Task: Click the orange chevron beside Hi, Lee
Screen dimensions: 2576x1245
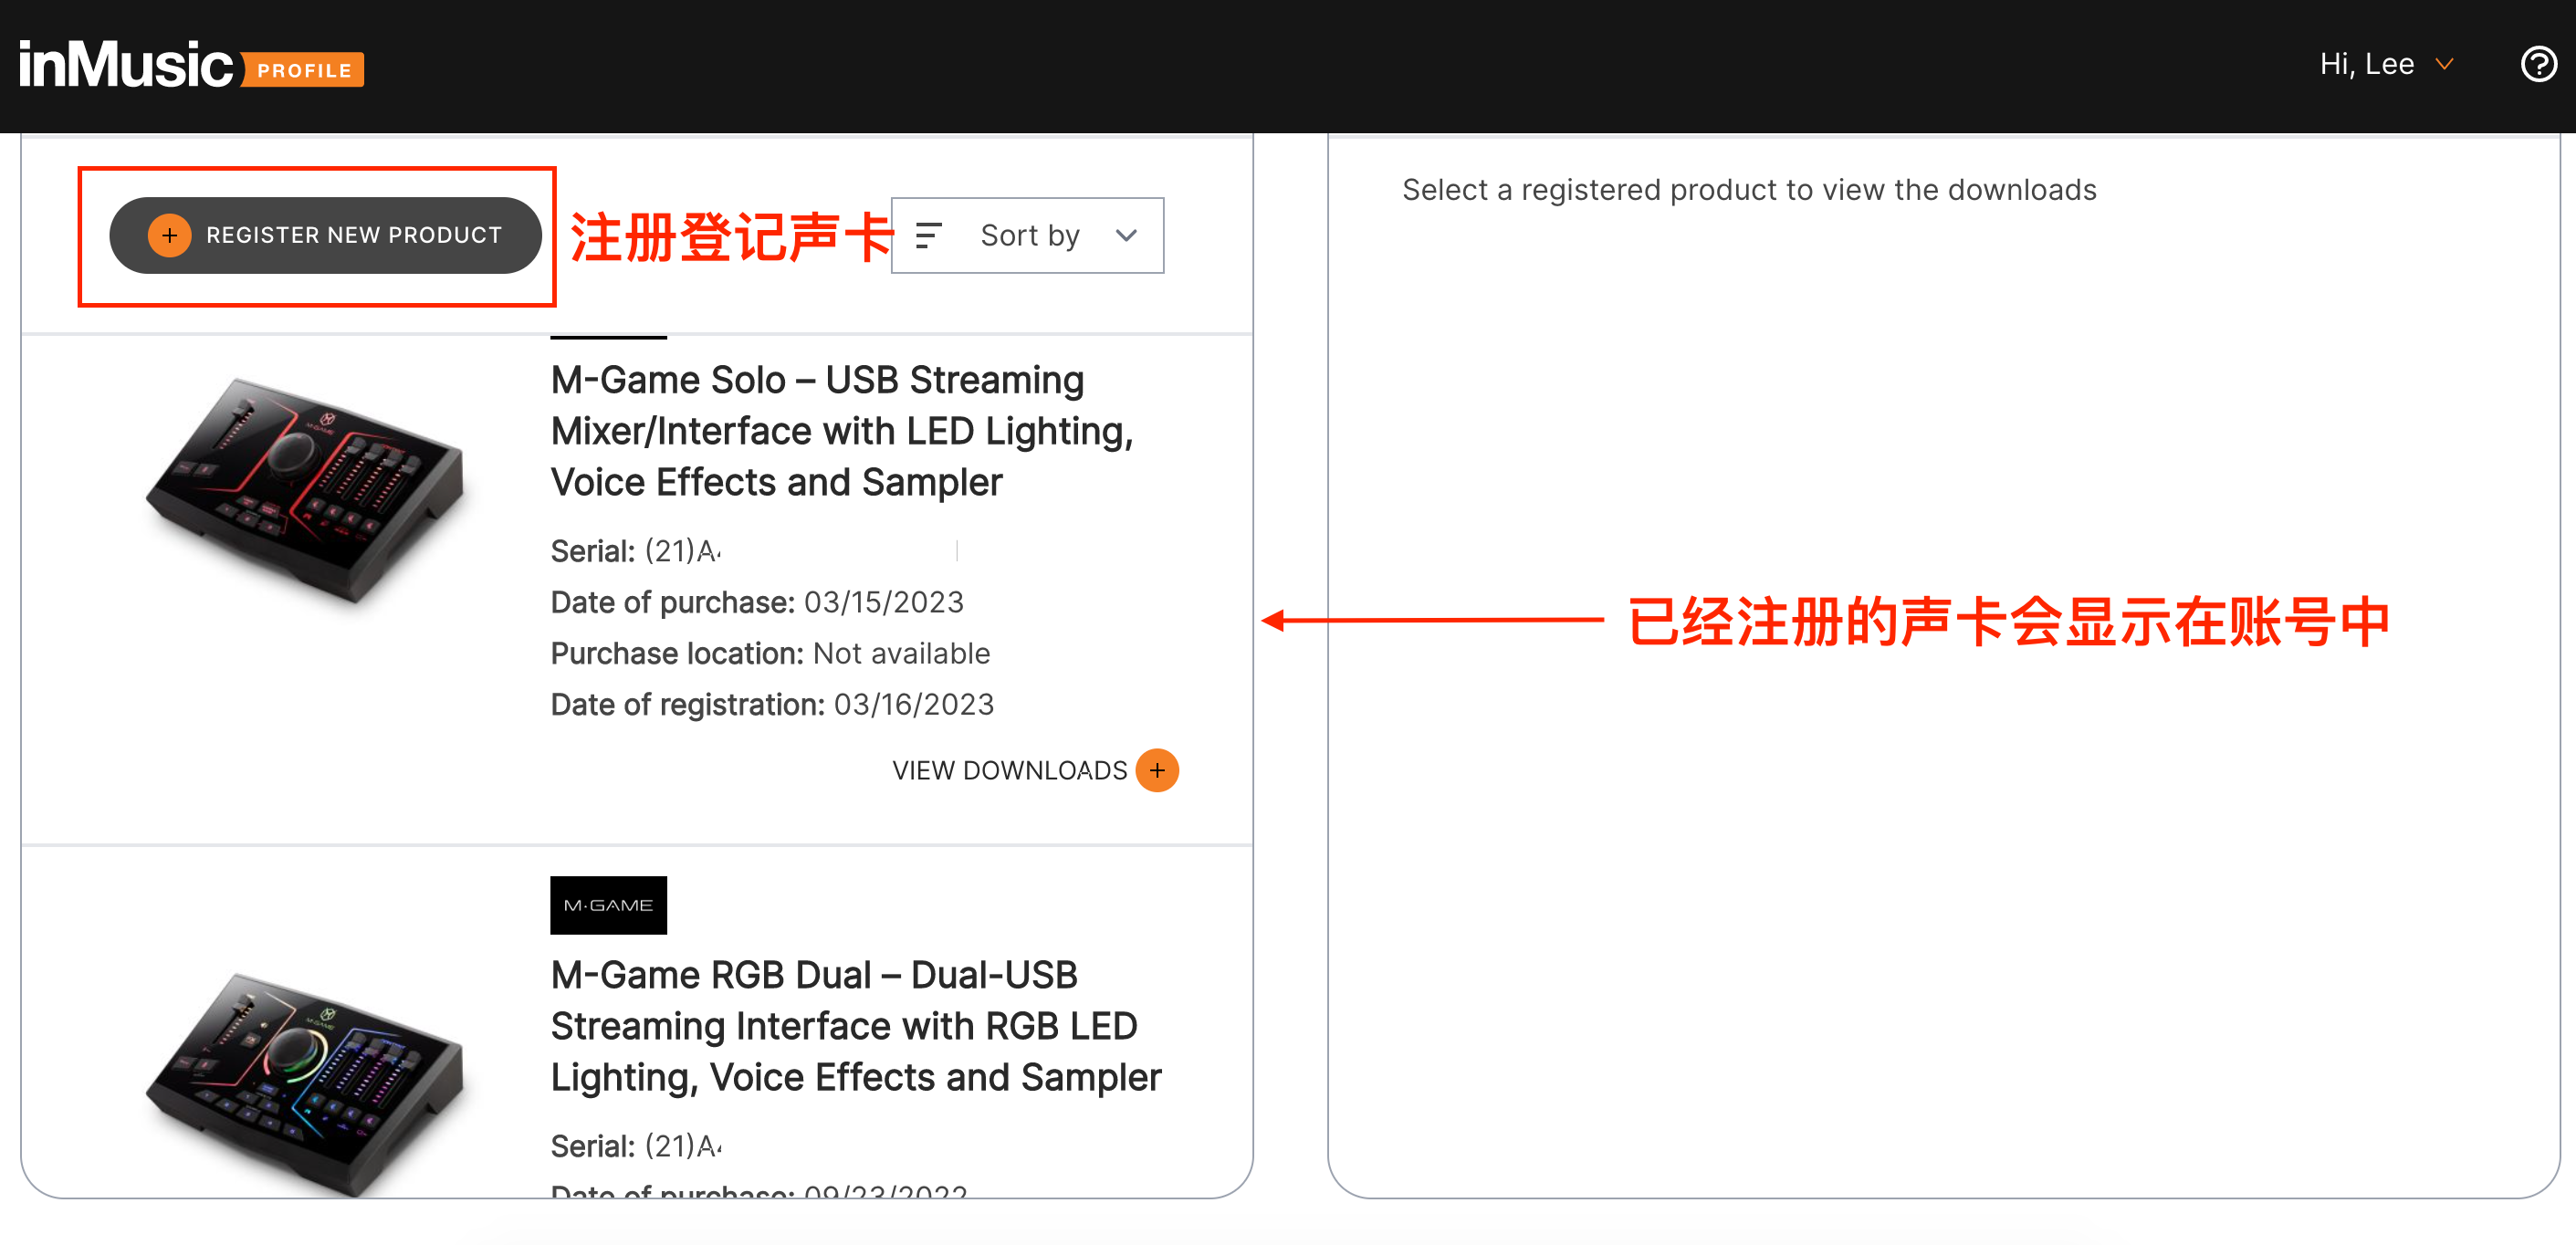Action: [x=2443, y=65]
